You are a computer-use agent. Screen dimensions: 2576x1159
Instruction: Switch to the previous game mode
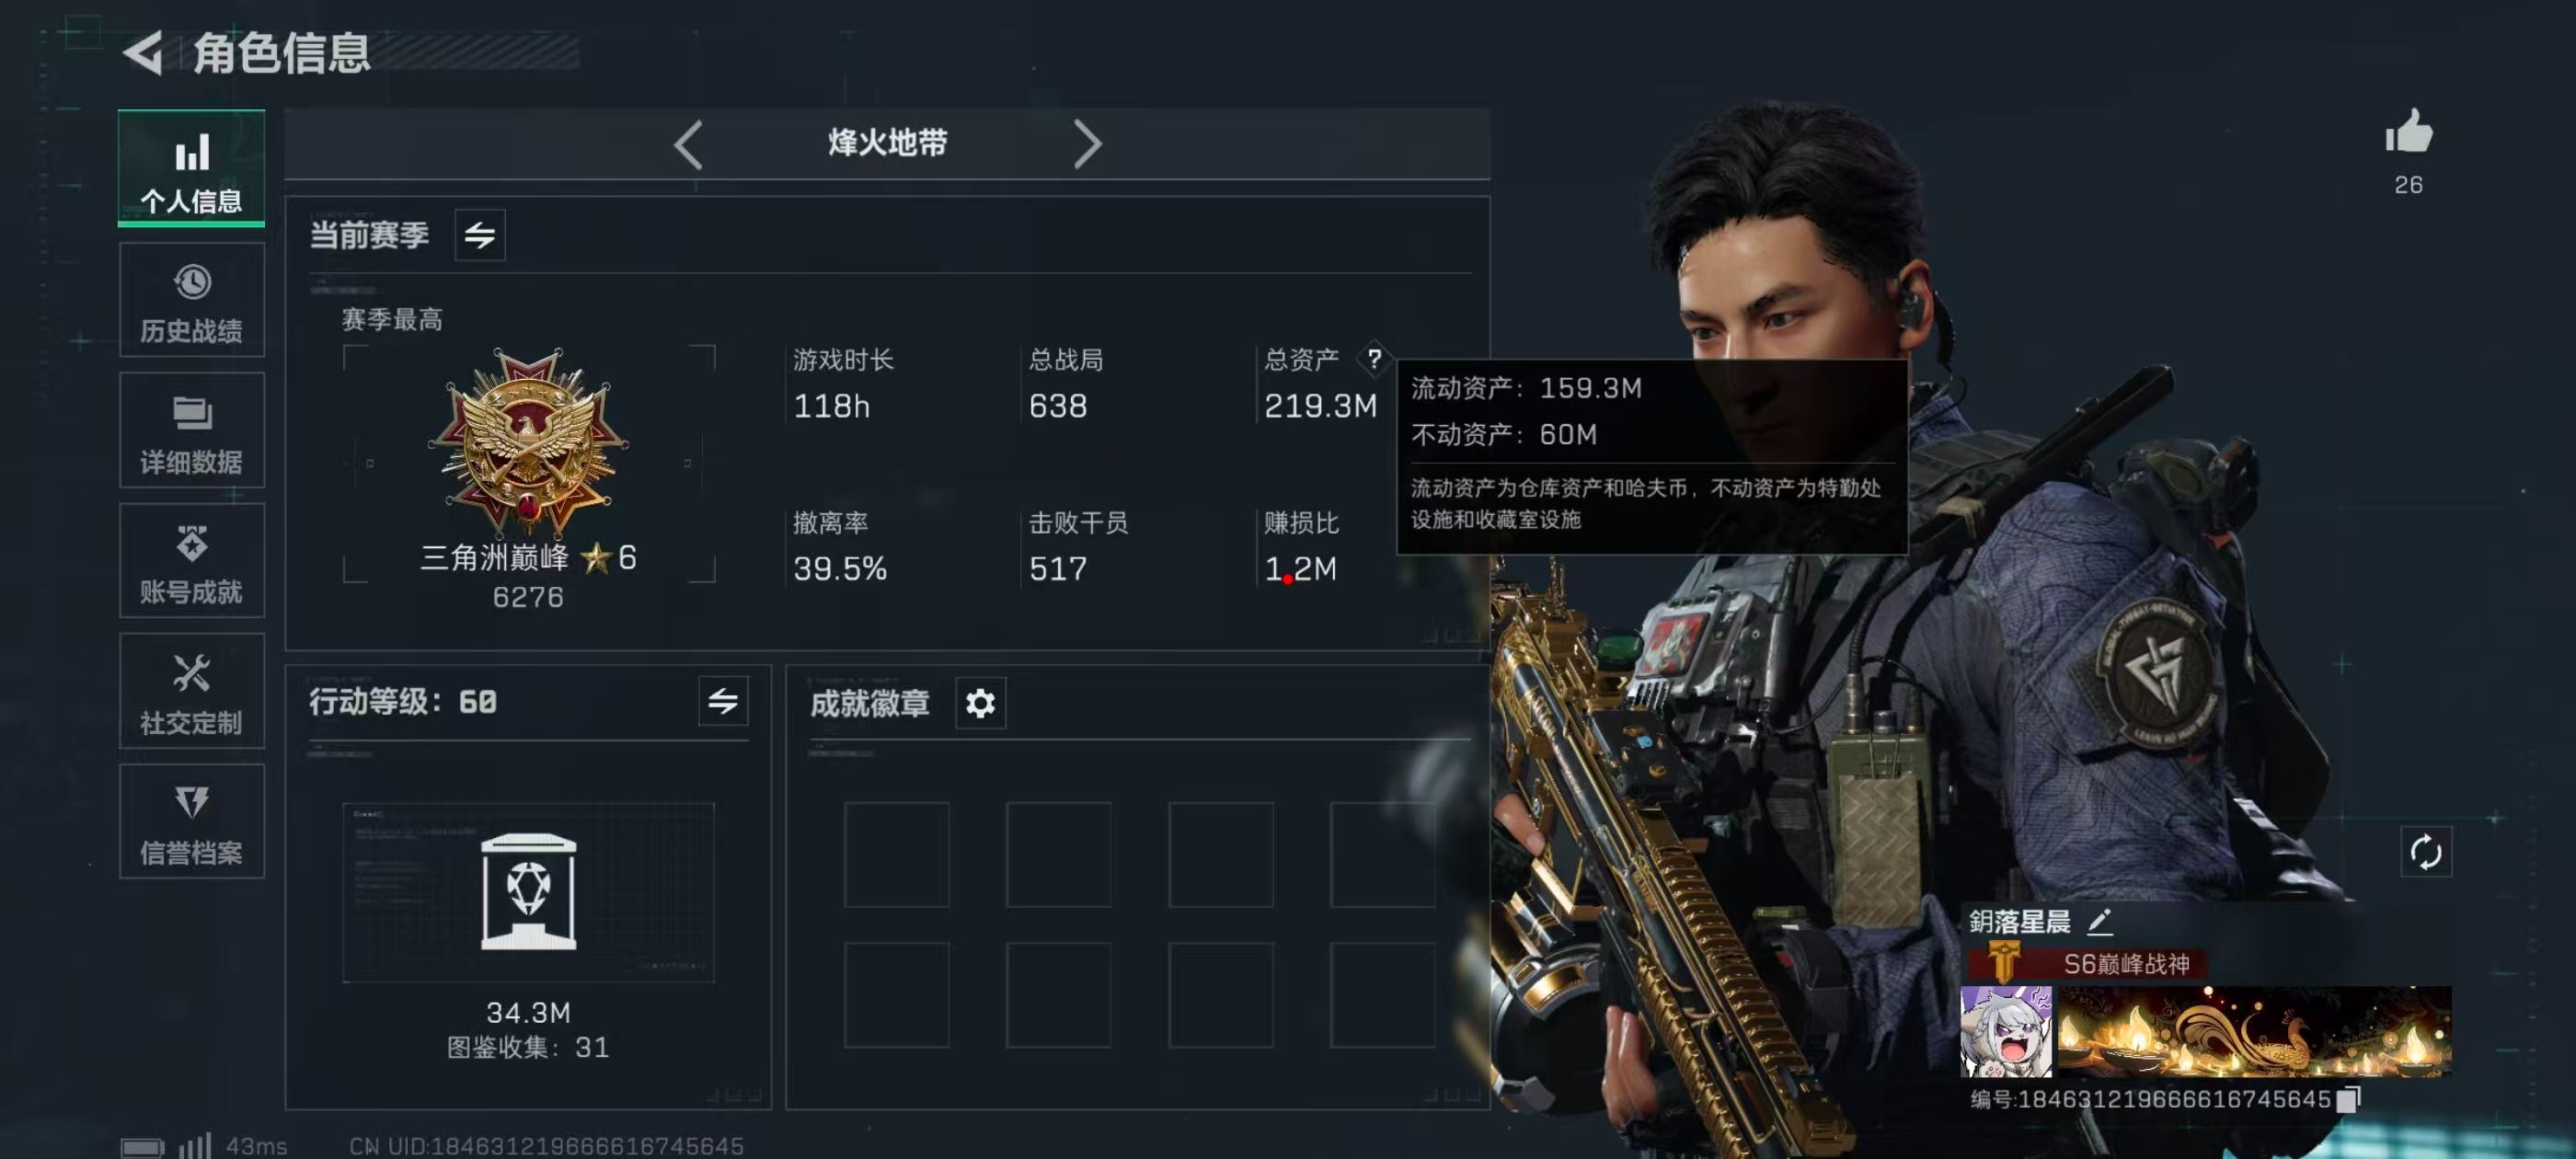coord(688,144)
